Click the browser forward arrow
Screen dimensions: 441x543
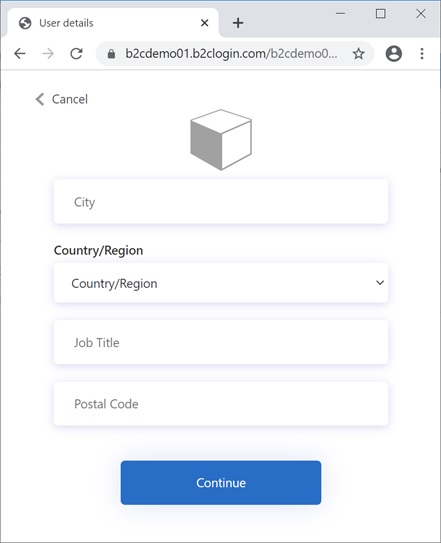48,54
